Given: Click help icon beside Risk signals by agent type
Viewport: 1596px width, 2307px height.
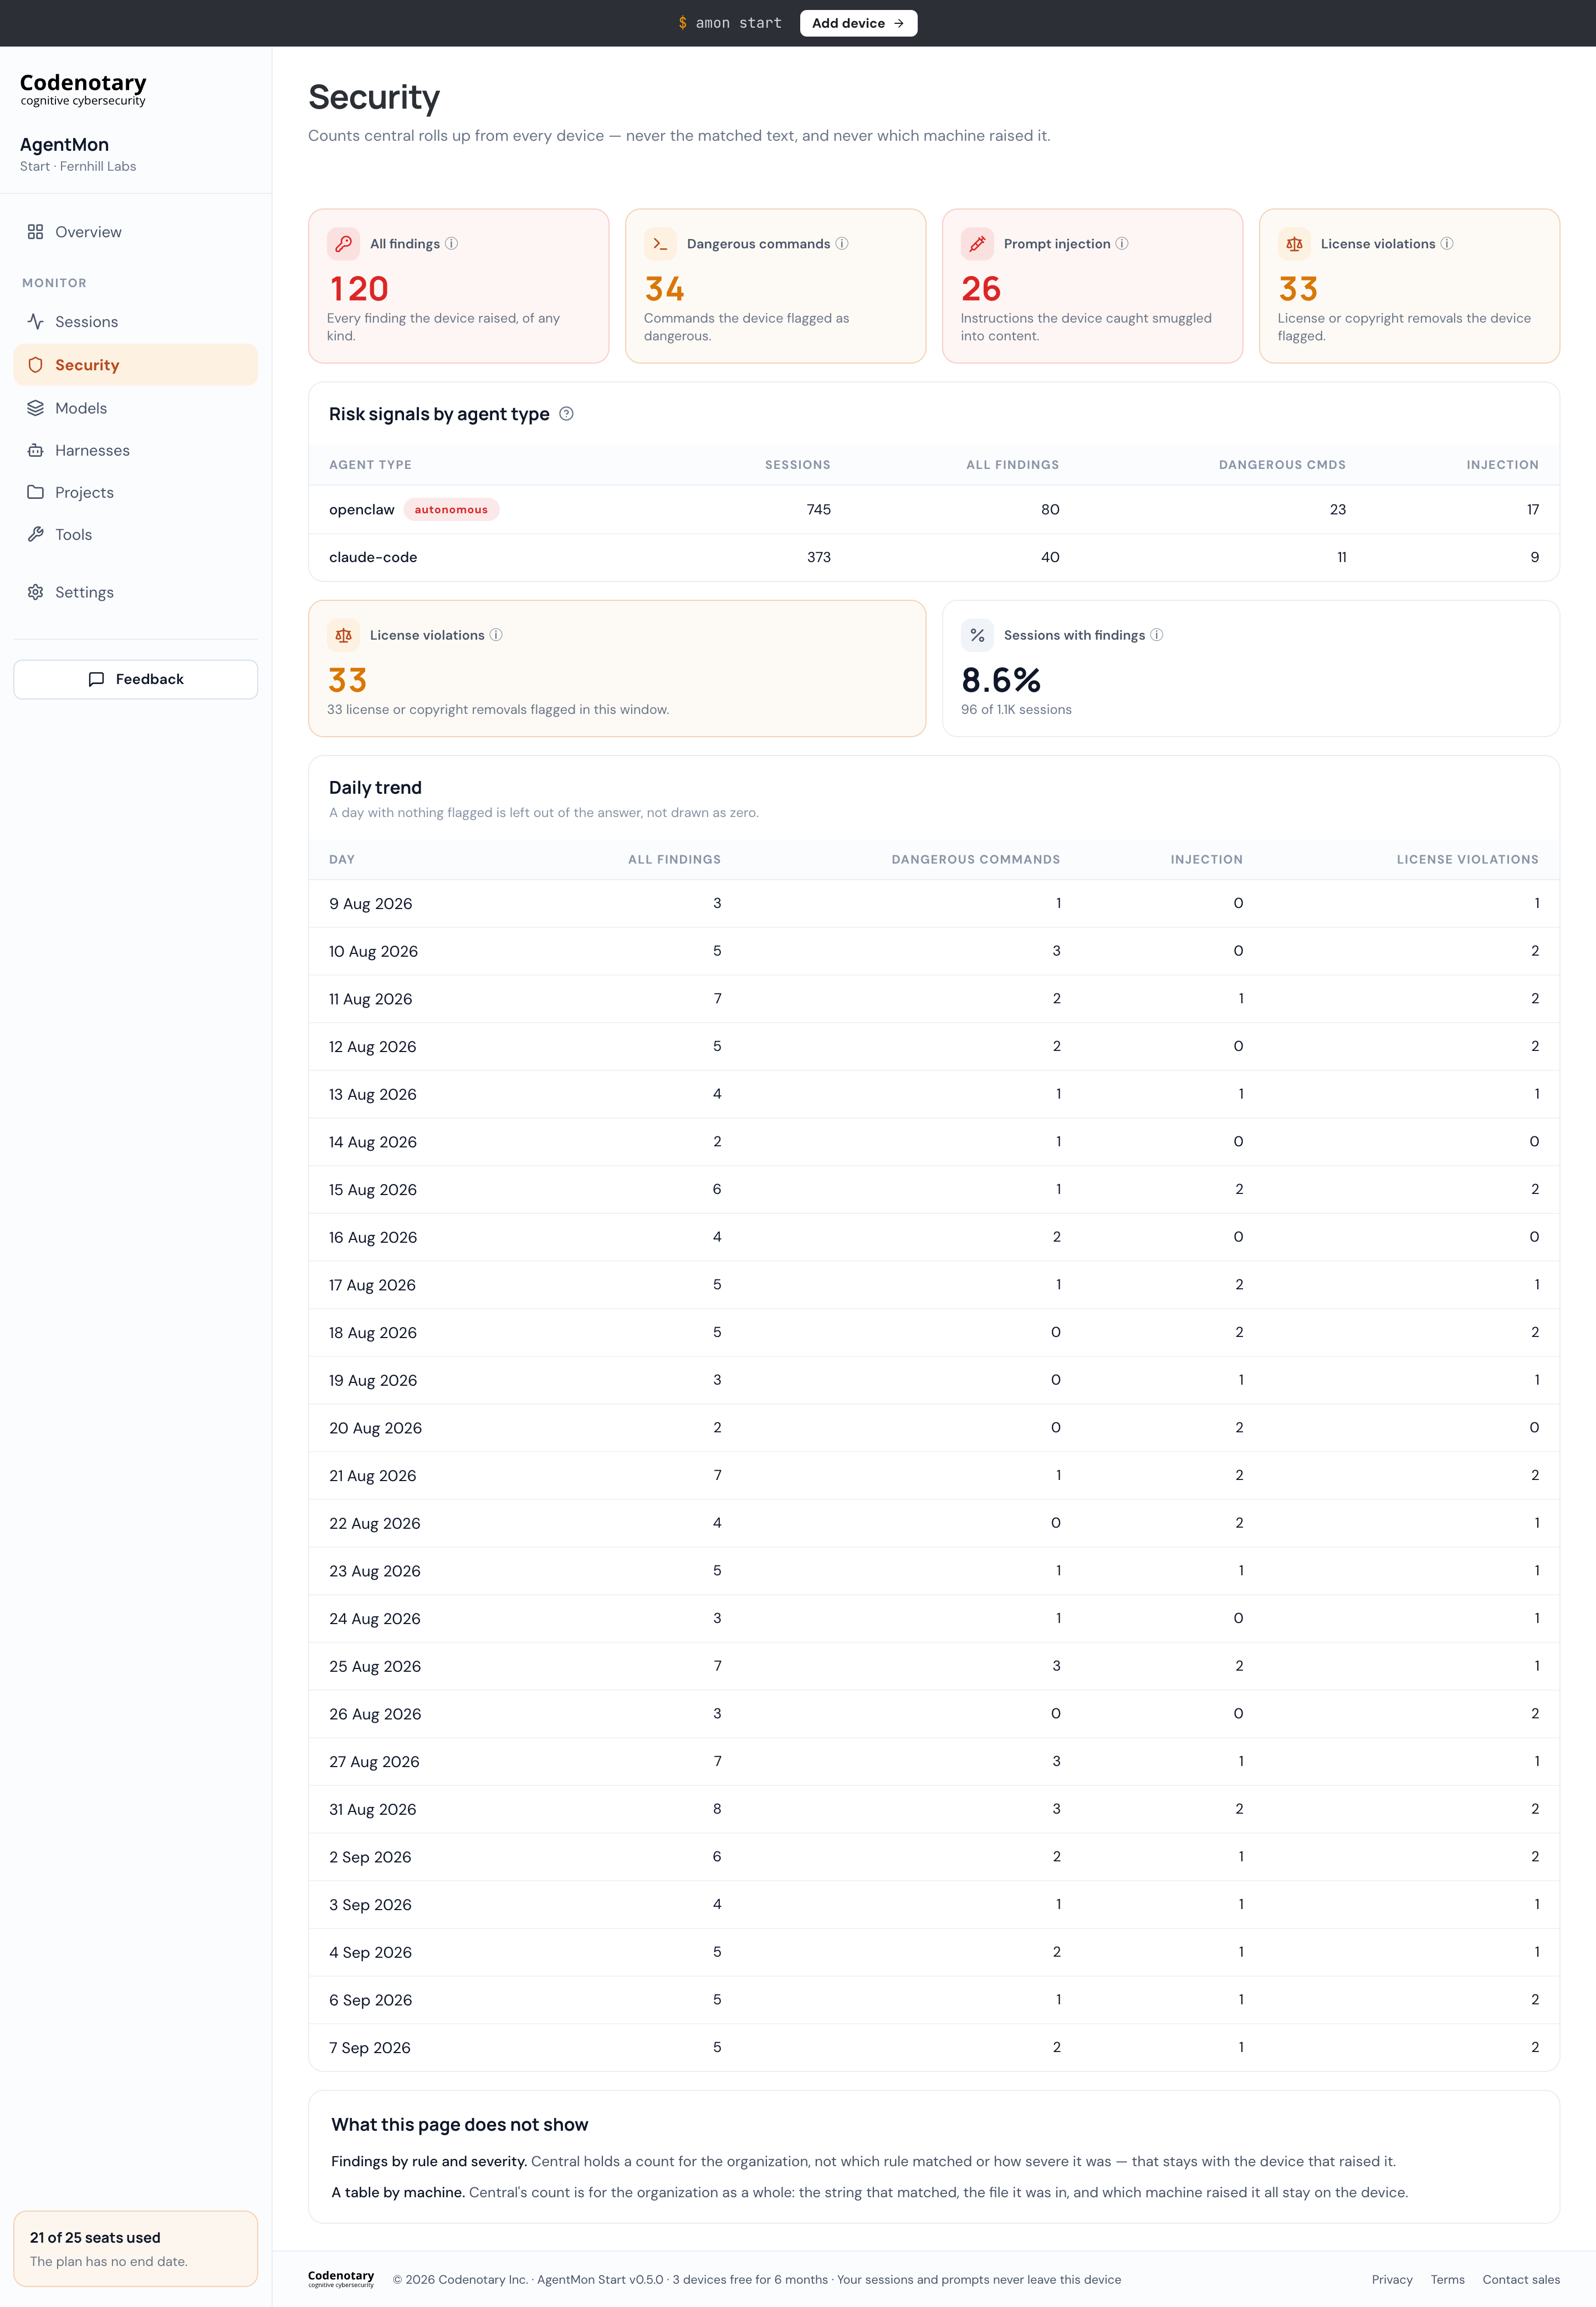Looking at the screenshot, I should [x=566, y=414].
